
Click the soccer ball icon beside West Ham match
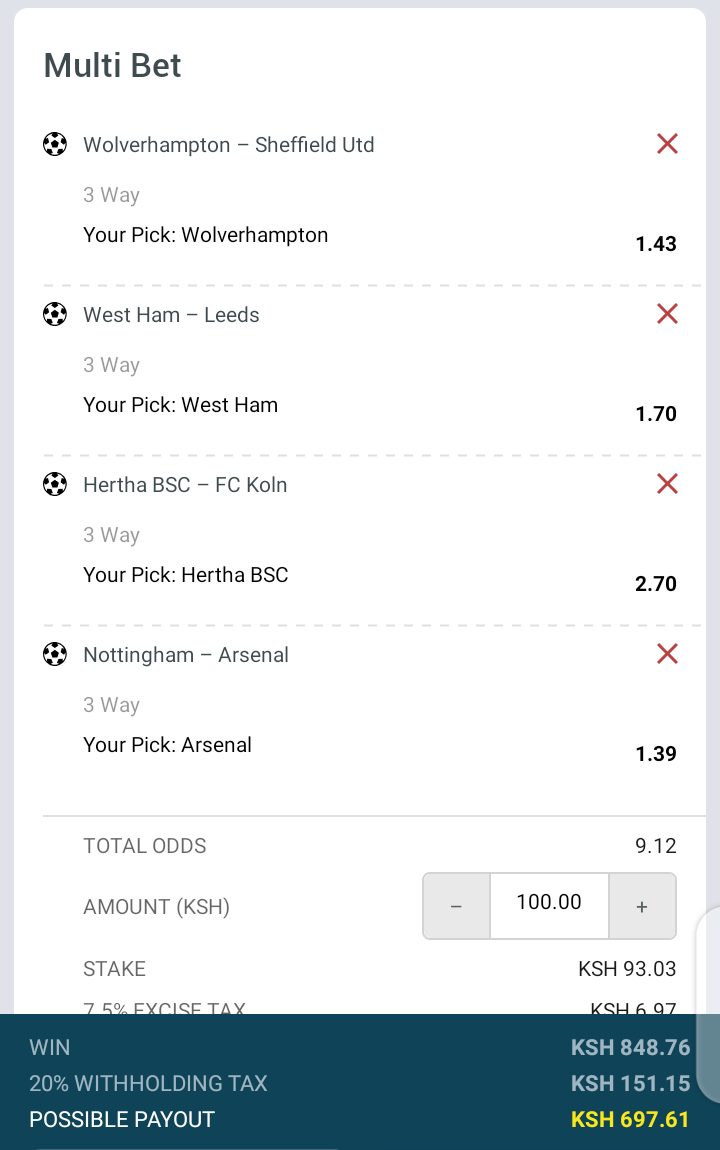pyautogui.click(x=55, y=315)
